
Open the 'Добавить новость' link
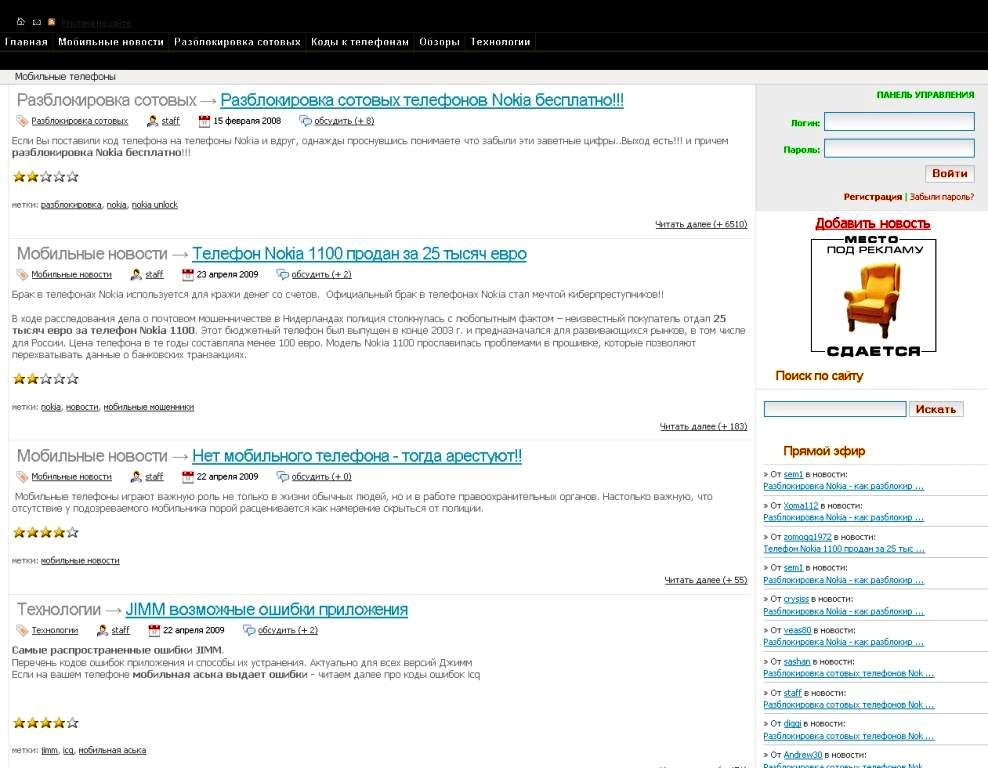[x=873, y=224]
